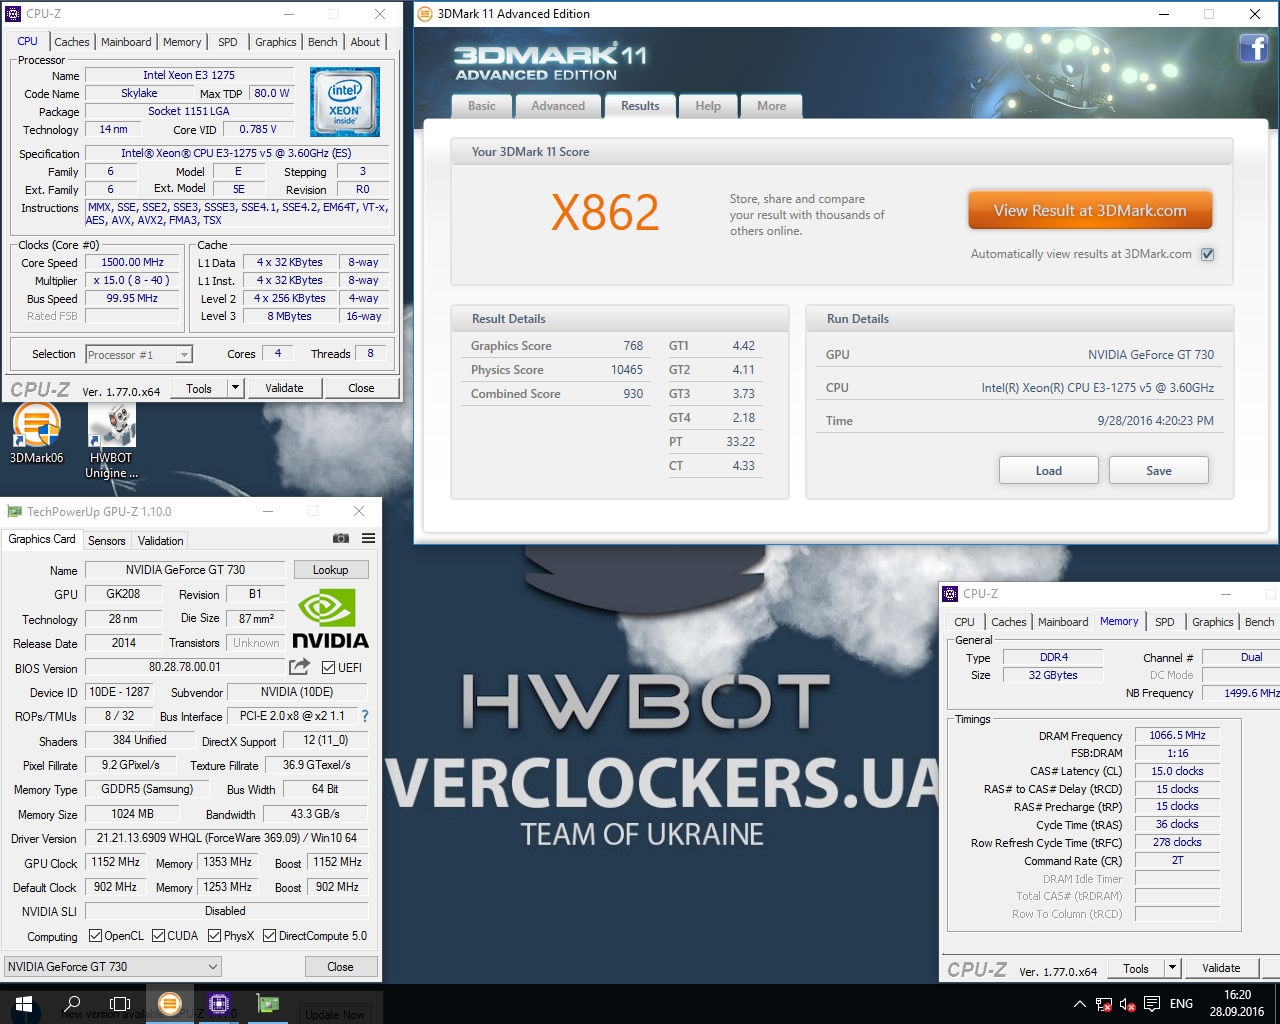Show hidden system tray icons
The width and height of the screenshot is (1280, 1024).
point(1079,1004)
